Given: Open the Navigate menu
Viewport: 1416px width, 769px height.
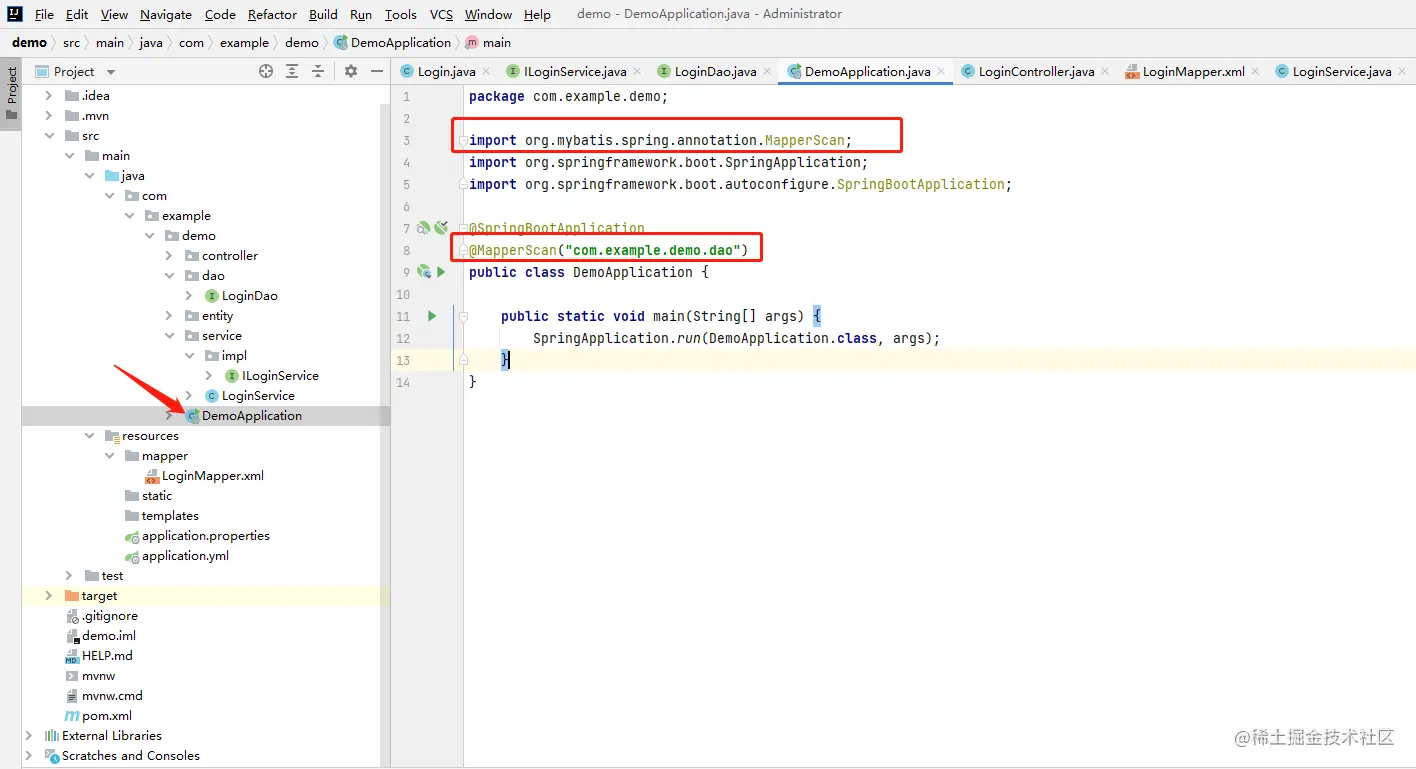Looking at the screenshot, I should point(166,15).
